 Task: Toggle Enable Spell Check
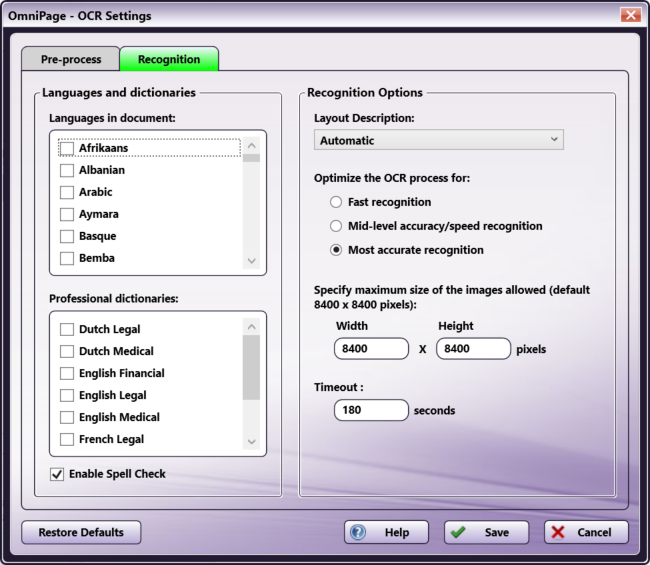(x=57, y=474)
